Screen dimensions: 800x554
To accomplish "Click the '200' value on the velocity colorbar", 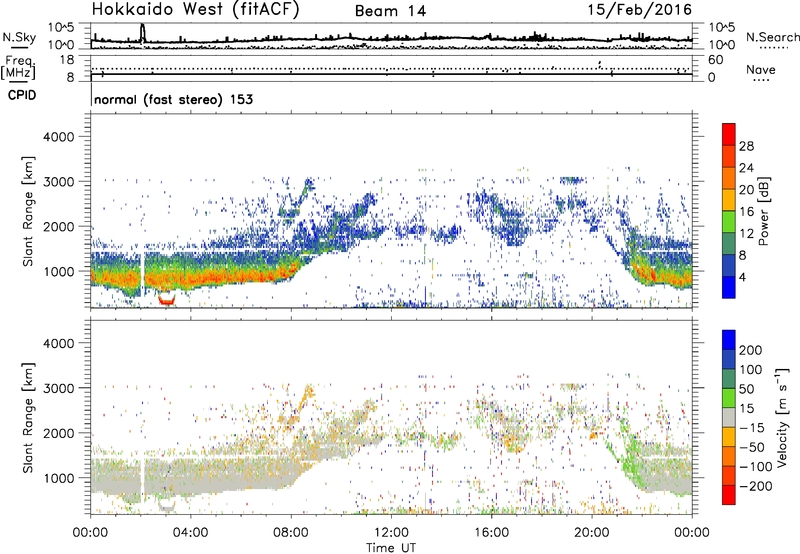I will [x=751, y=350].
